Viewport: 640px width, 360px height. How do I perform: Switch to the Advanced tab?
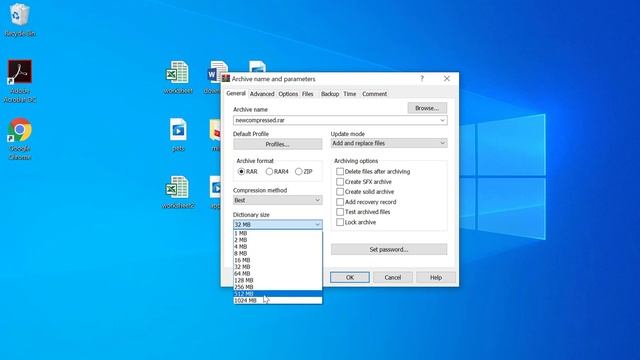pos(262,94)
